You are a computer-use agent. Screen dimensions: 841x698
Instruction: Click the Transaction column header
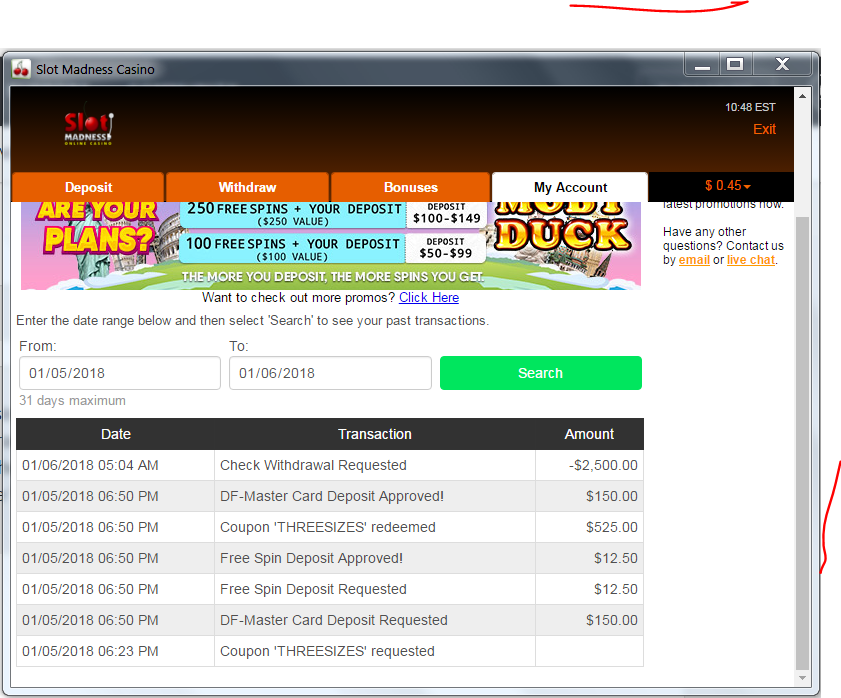click(x=375, y=434)
